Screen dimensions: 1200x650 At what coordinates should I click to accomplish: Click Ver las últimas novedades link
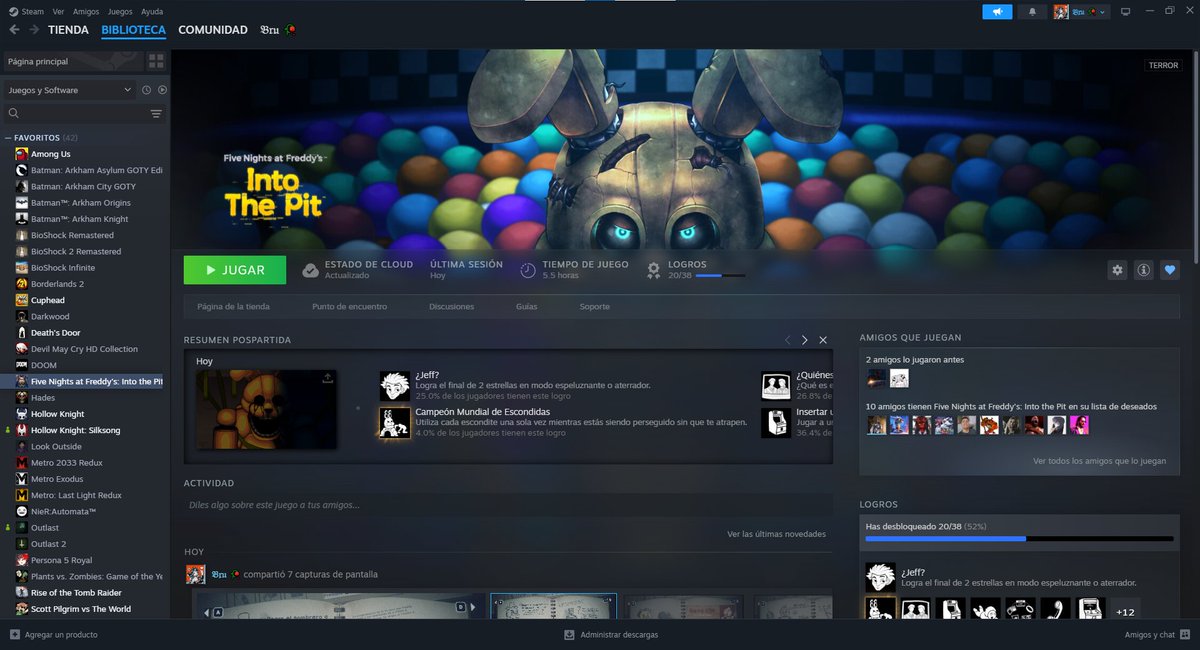click(776, 534)
